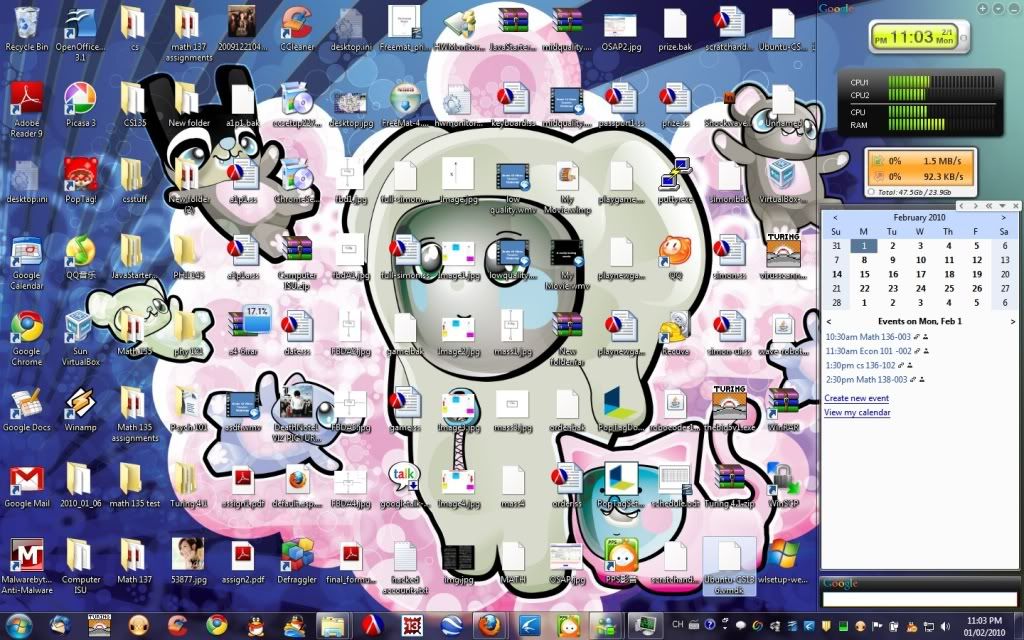The width and height of the screenshot is (1024, 640).
Task: Open the CS135 folder
Action: [x=134, y=105]
